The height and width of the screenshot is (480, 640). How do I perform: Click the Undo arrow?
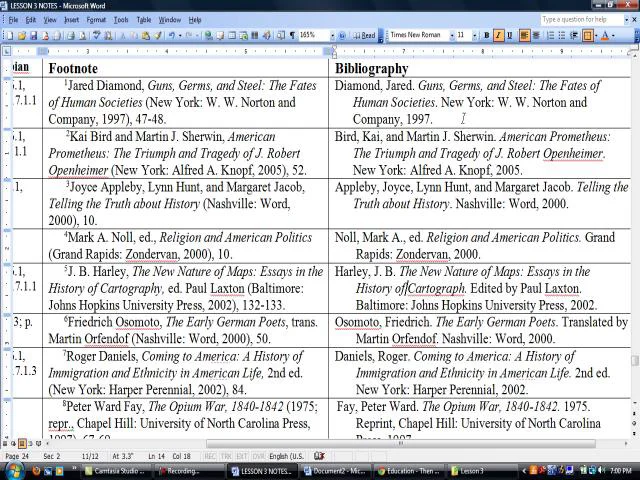pos(172,36)
